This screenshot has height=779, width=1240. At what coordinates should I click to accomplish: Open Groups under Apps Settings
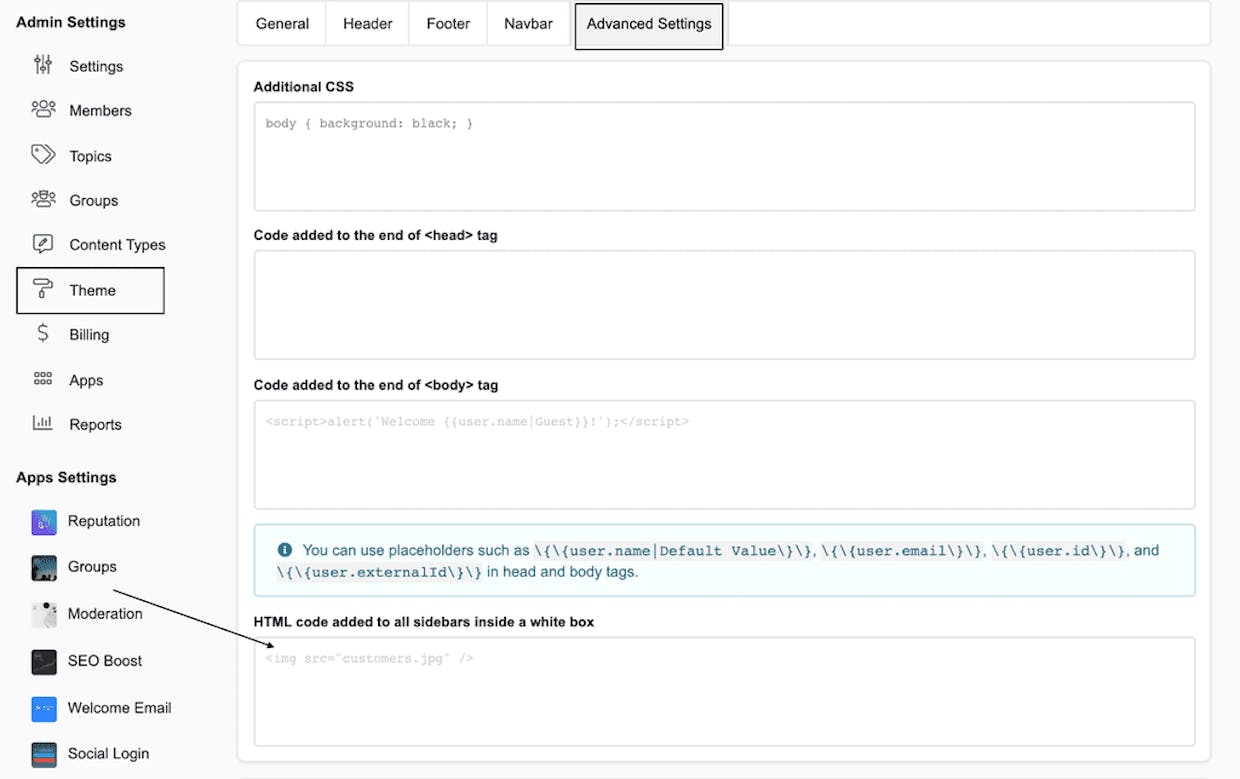pos(92,567)
